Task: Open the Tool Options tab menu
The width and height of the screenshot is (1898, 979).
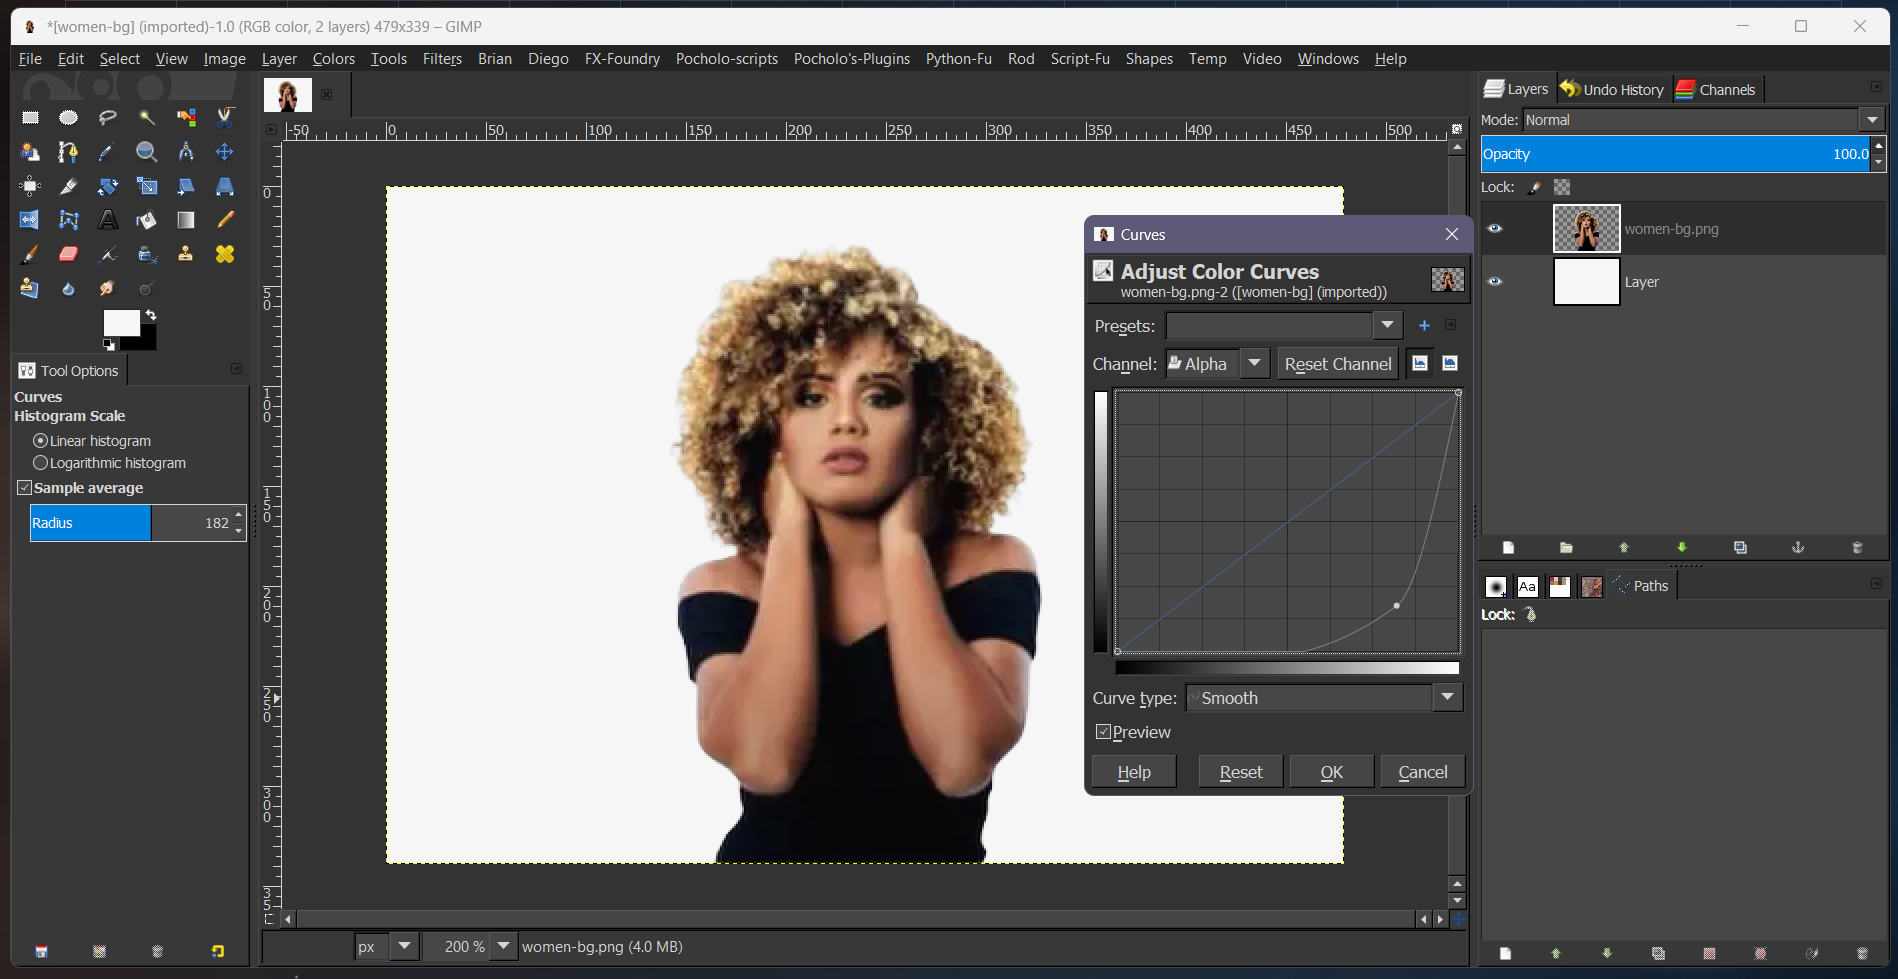Action: click(x=236, y=369)
